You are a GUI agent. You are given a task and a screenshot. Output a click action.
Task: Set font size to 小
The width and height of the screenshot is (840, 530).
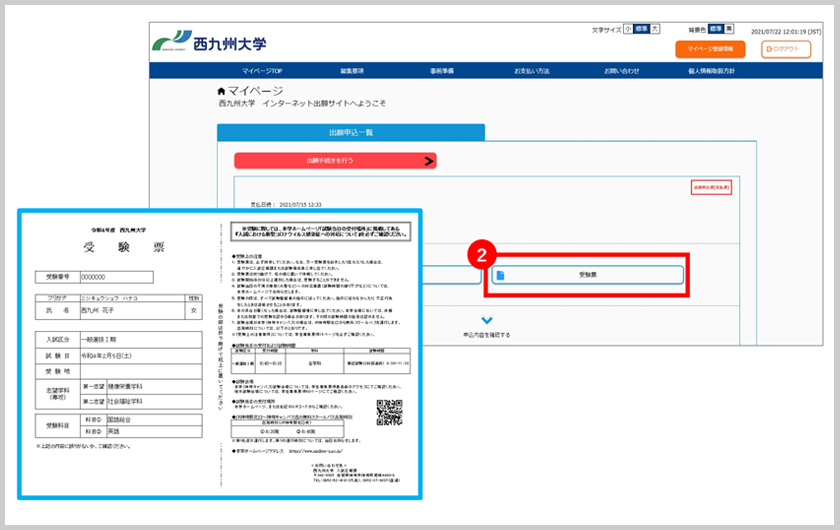pos(628,29)
